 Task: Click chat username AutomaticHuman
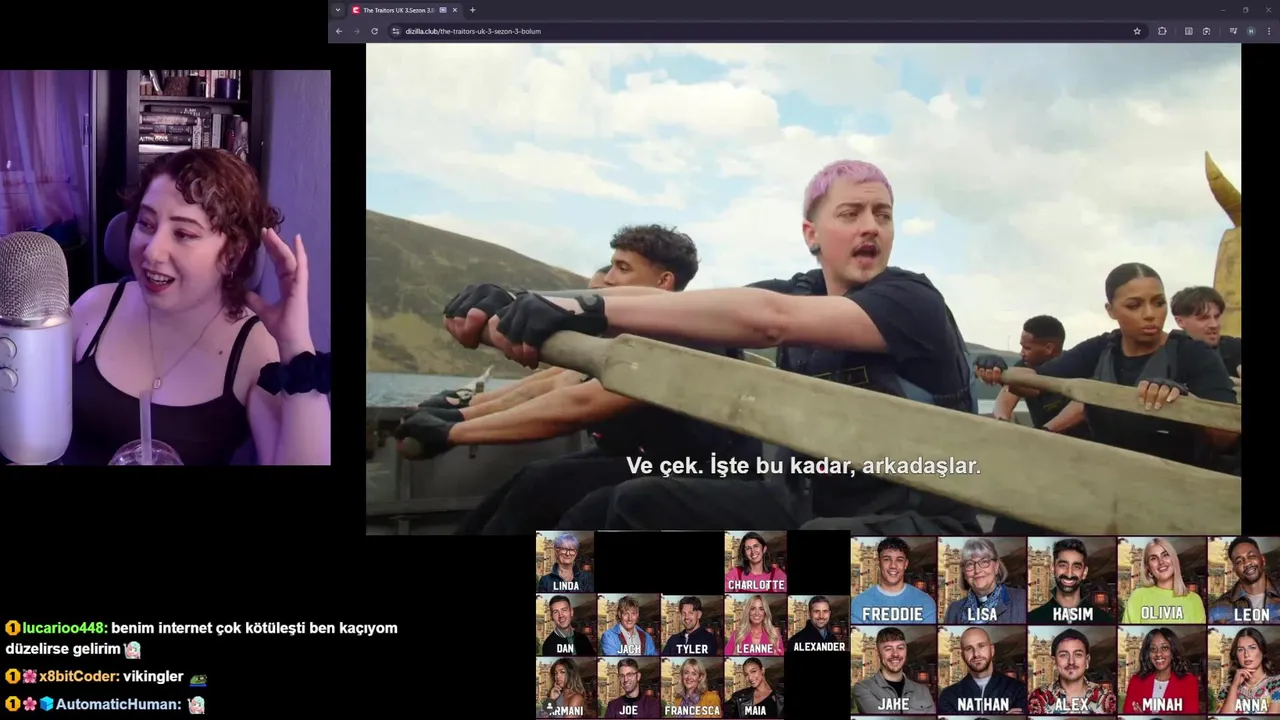[x=118, y=704]
